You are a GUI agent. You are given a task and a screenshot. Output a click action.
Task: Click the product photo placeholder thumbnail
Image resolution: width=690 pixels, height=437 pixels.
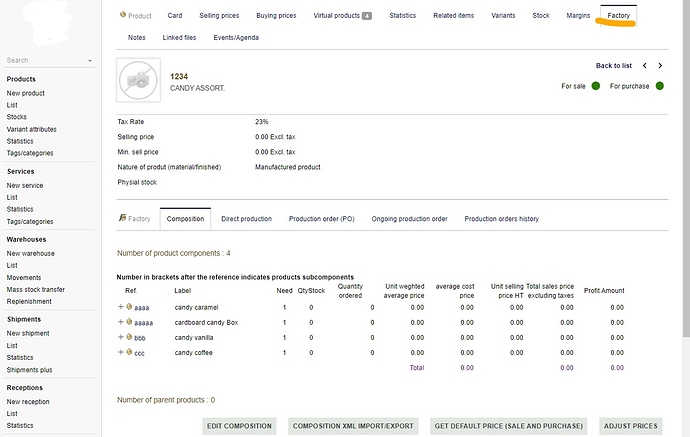[x=139, y=80]
